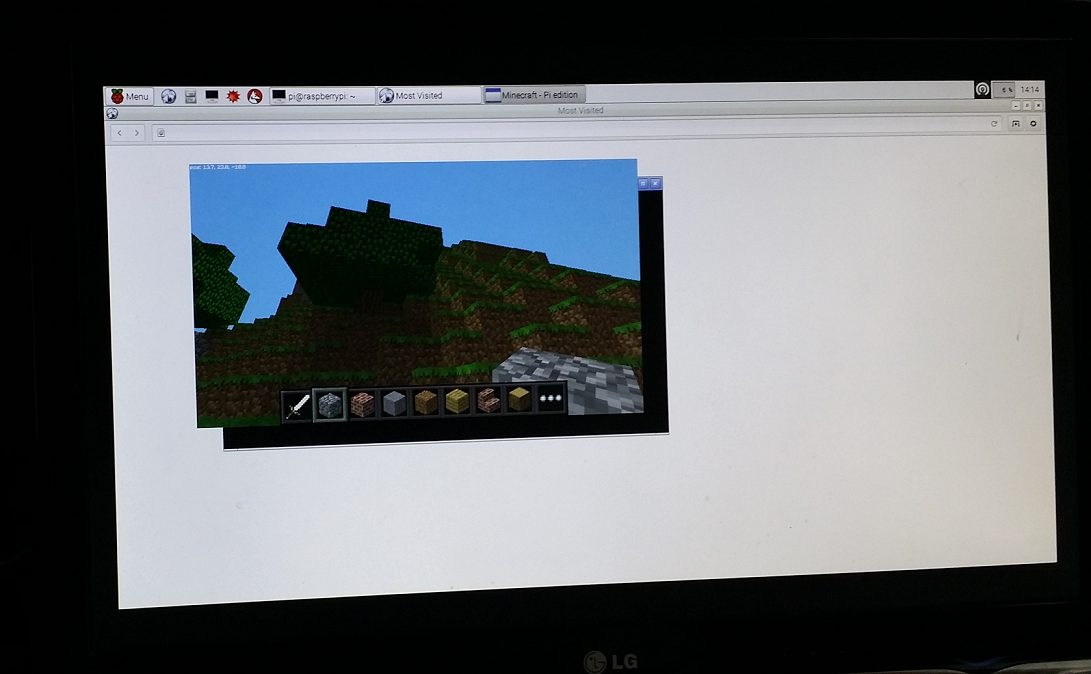Open more blocks via the hotbar ellipsis slot

[549, 402]
